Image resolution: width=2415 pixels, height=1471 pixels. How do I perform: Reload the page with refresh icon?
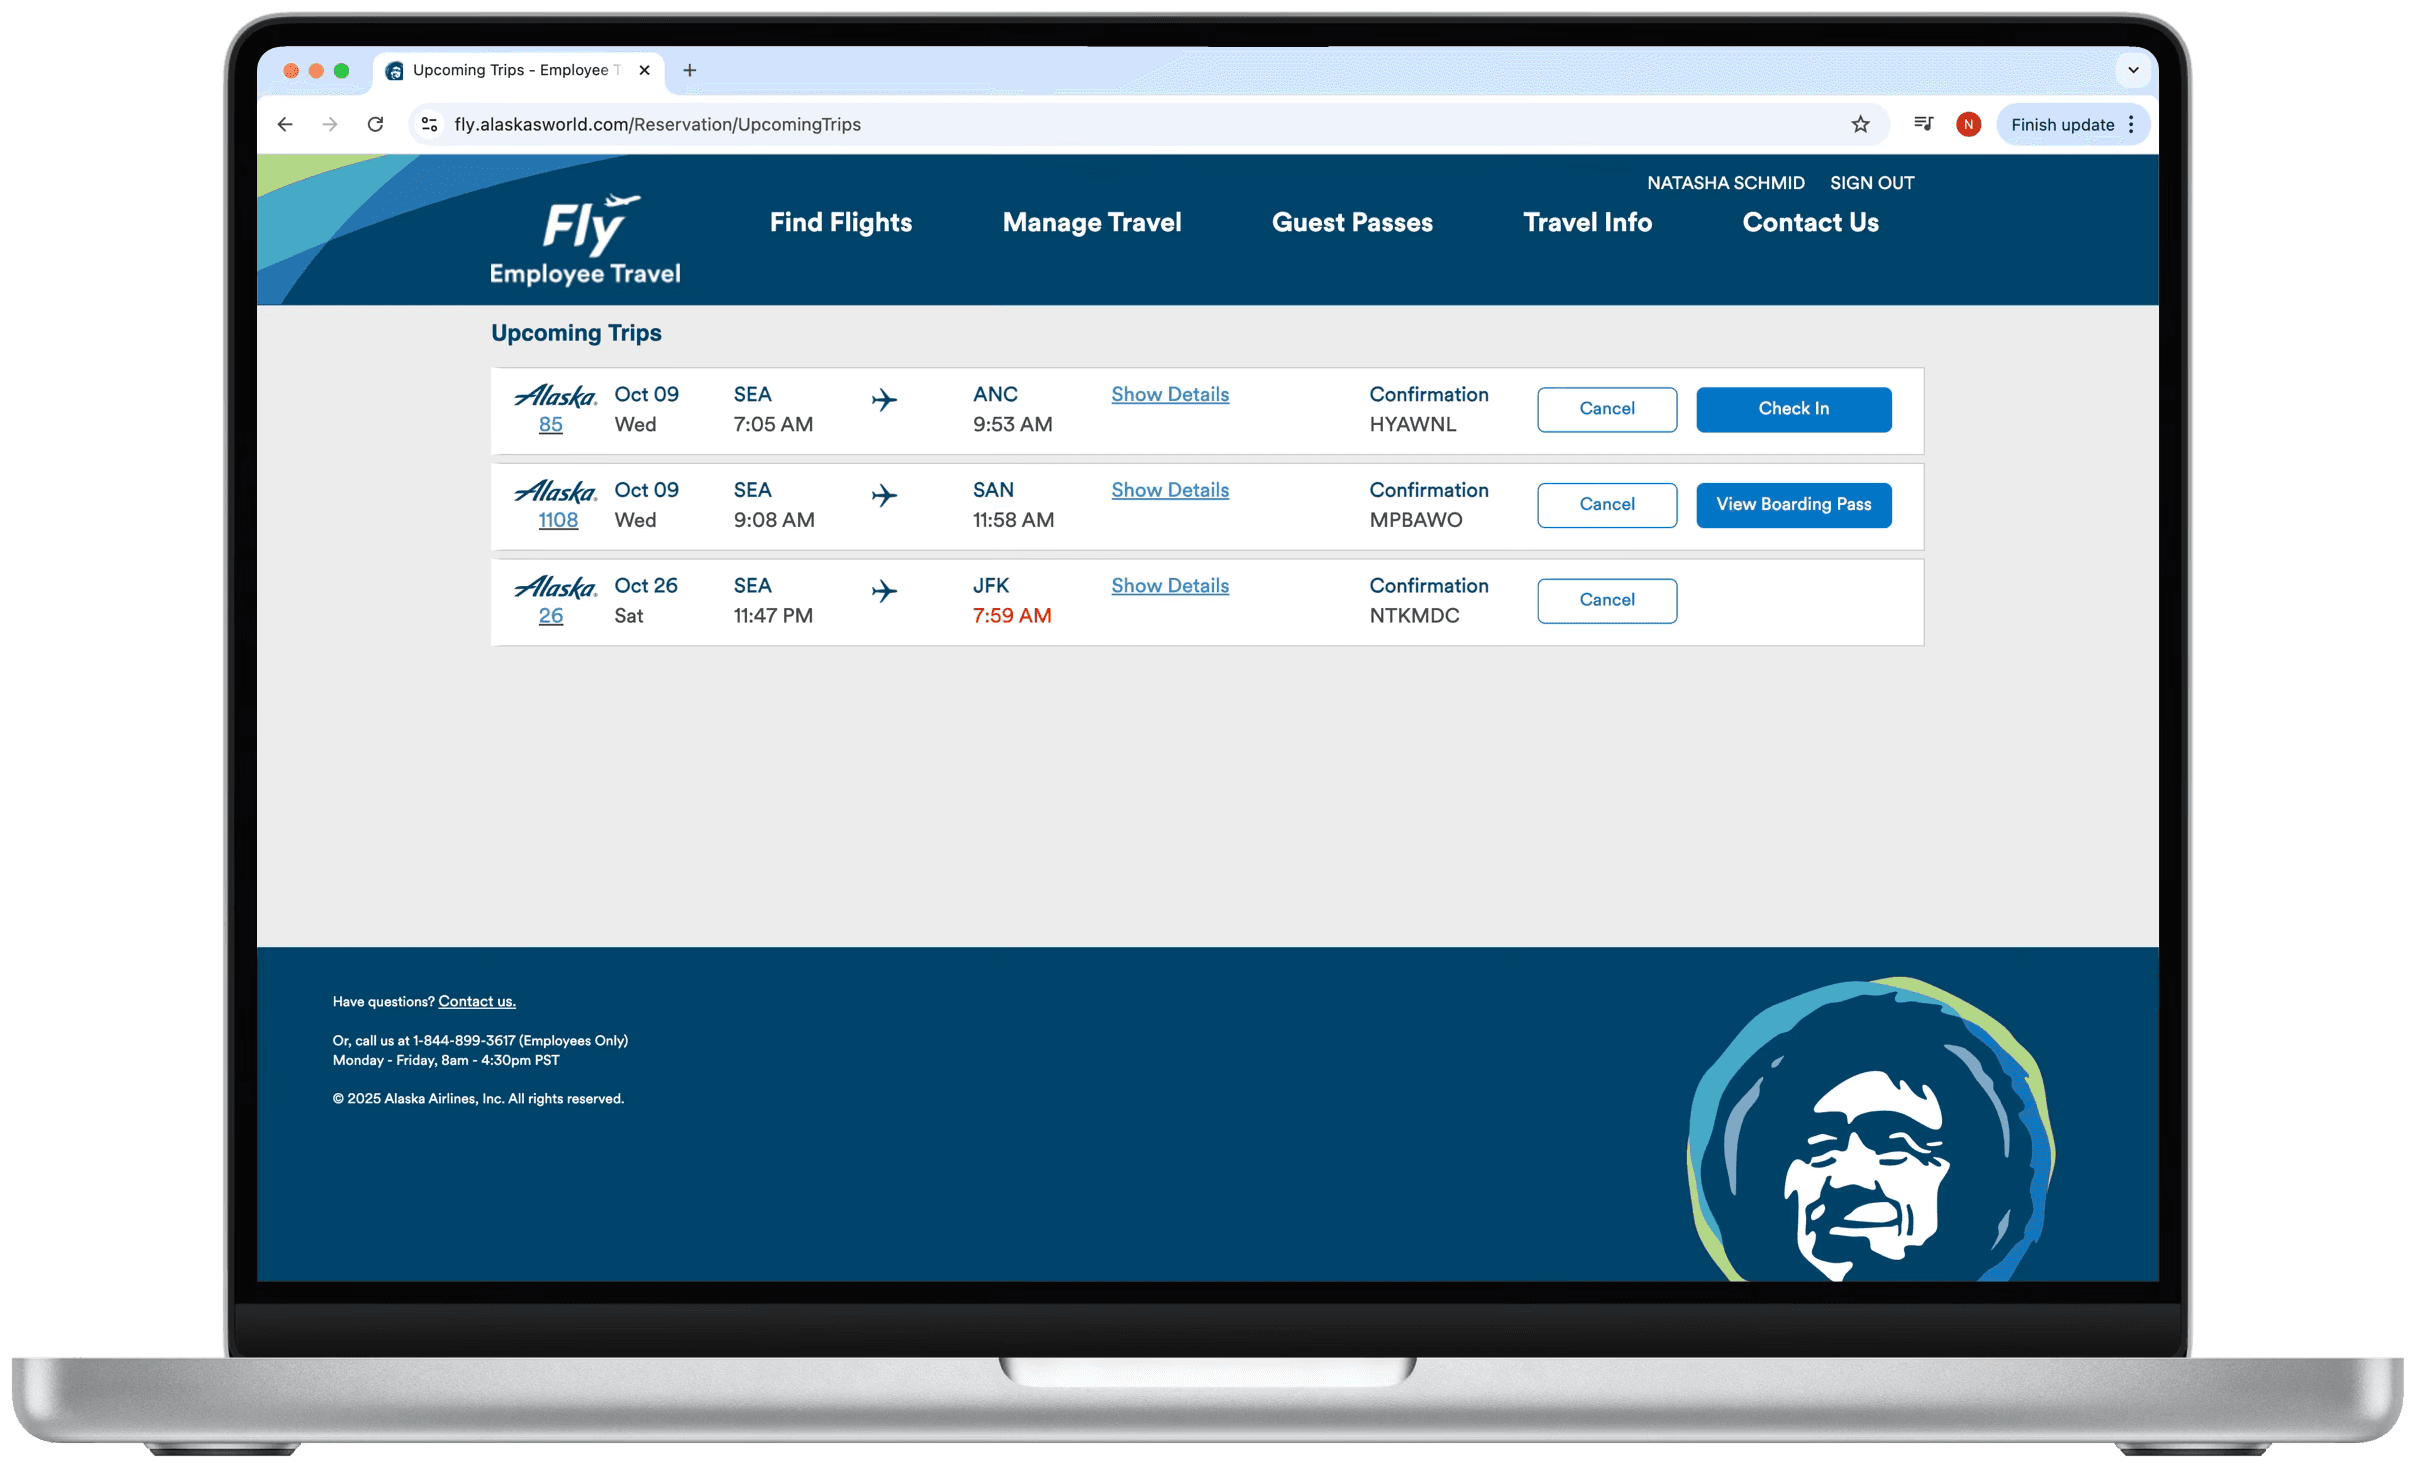(x=375, y=124)
